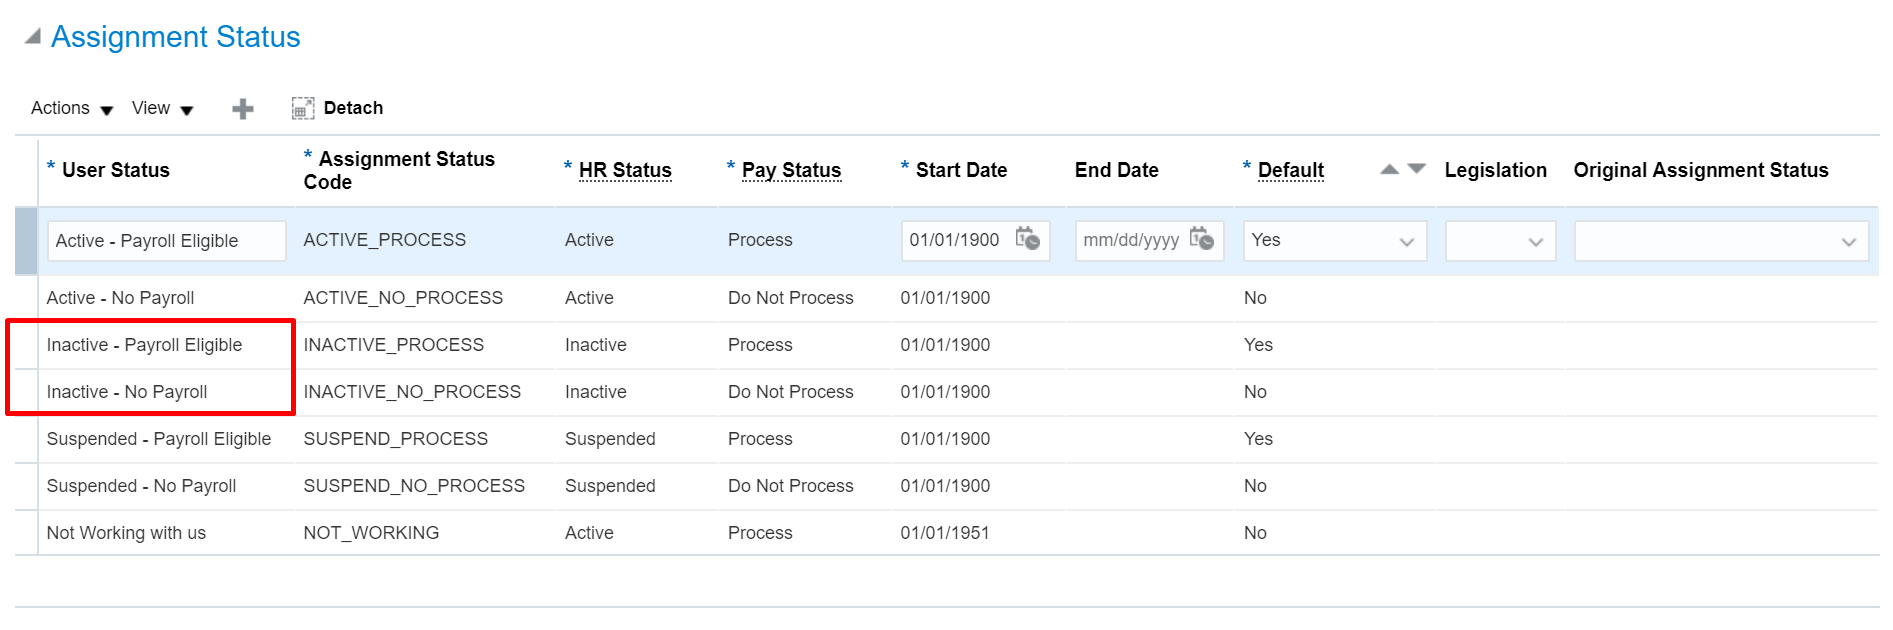Image resolution: width=1893 pixels, height=630 pixels.
Task: Click the NOT_WORKING code cell
Action: [x=371, y=533]
